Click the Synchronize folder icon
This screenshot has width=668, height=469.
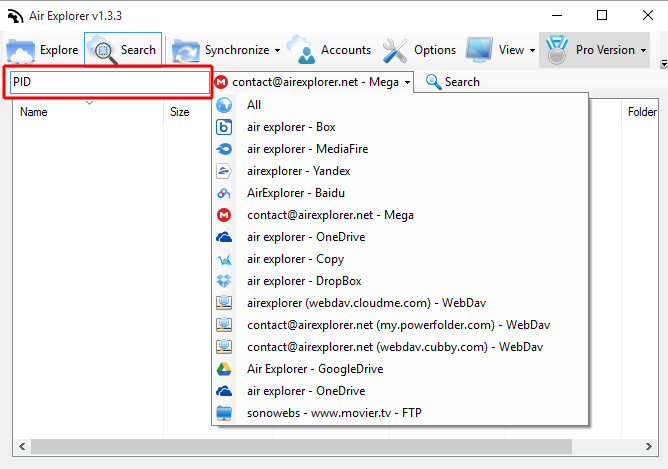tap(186, 51)
